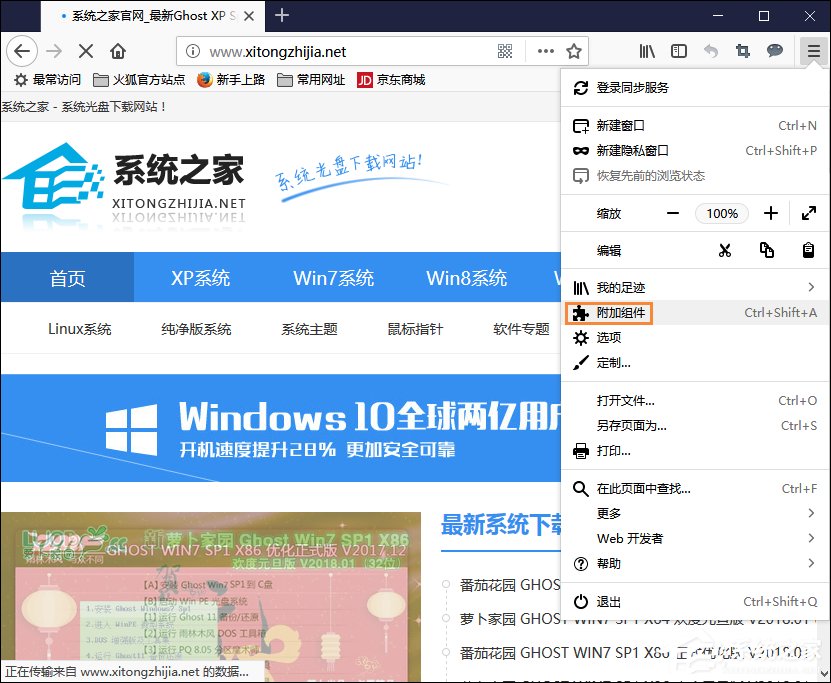Toggle the bookmark star in the address bar
Image resolution: width=831 pixels, height=683 pixels.
[572, 50]
